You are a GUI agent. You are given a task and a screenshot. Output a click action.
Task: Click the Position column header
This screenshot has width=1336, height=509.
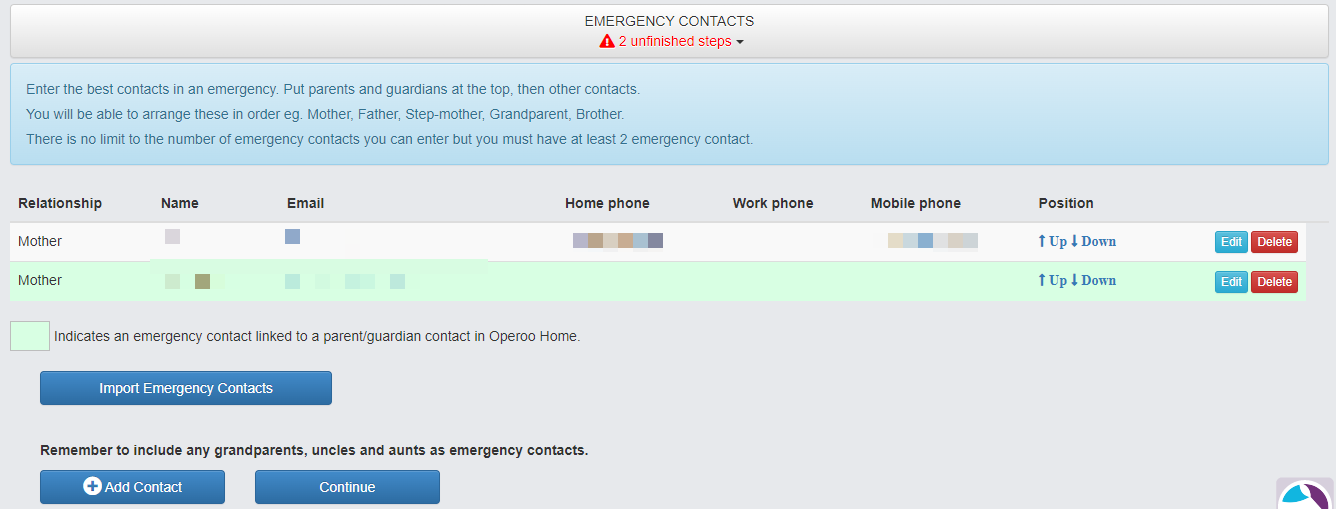1066,203
